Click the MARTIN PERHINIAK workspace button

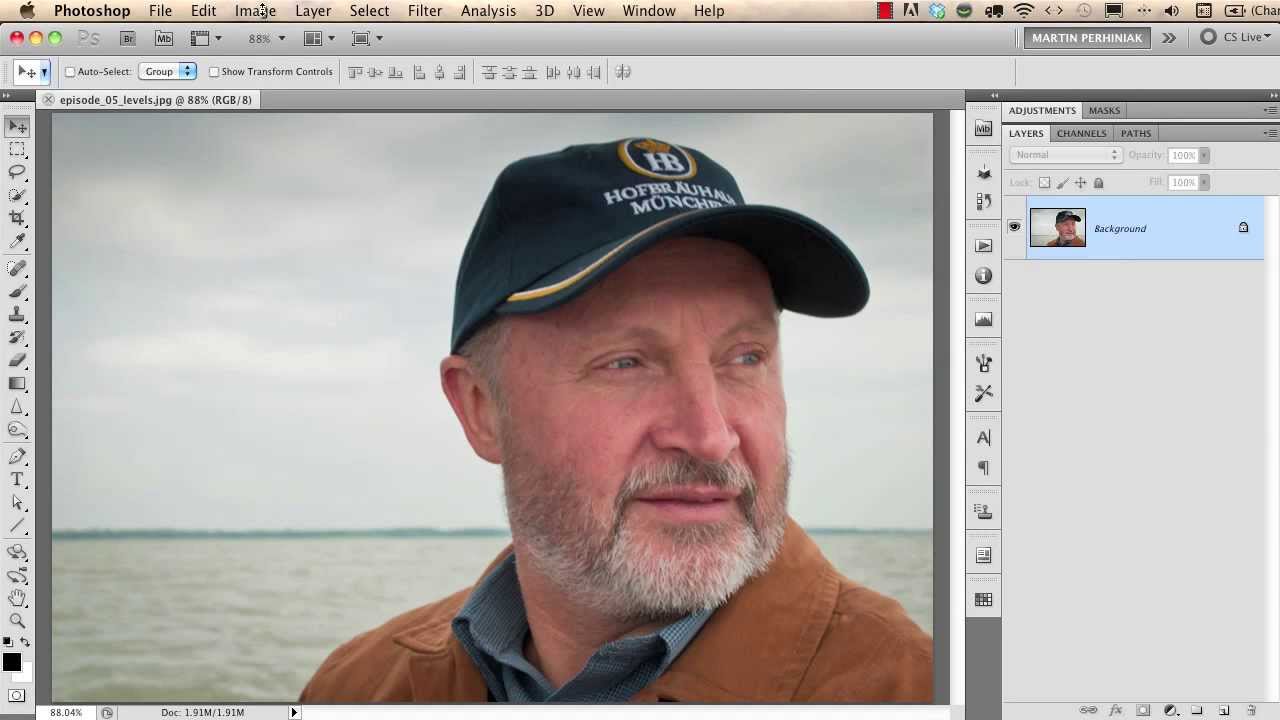1087,38
